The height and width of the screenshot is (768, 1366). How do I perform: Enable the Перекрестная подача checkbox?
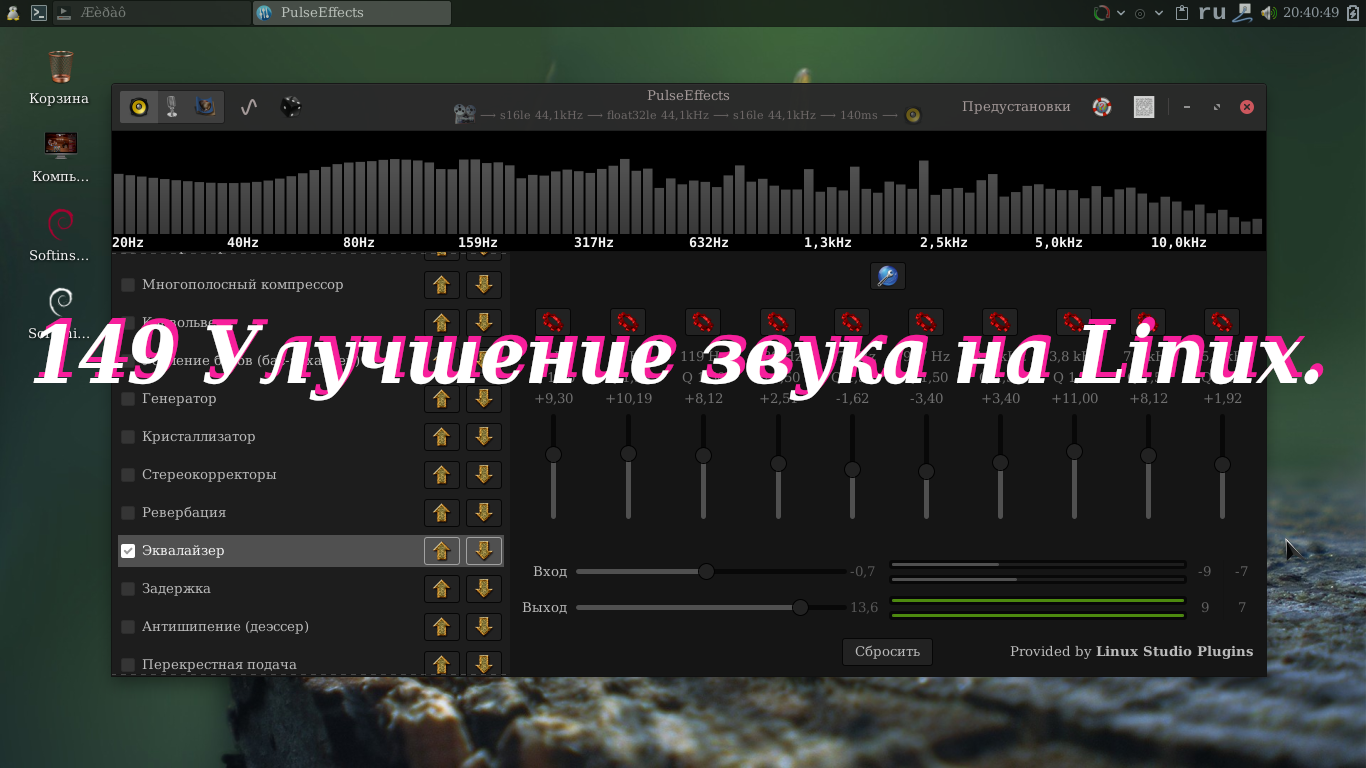click(x=128, y=665)
